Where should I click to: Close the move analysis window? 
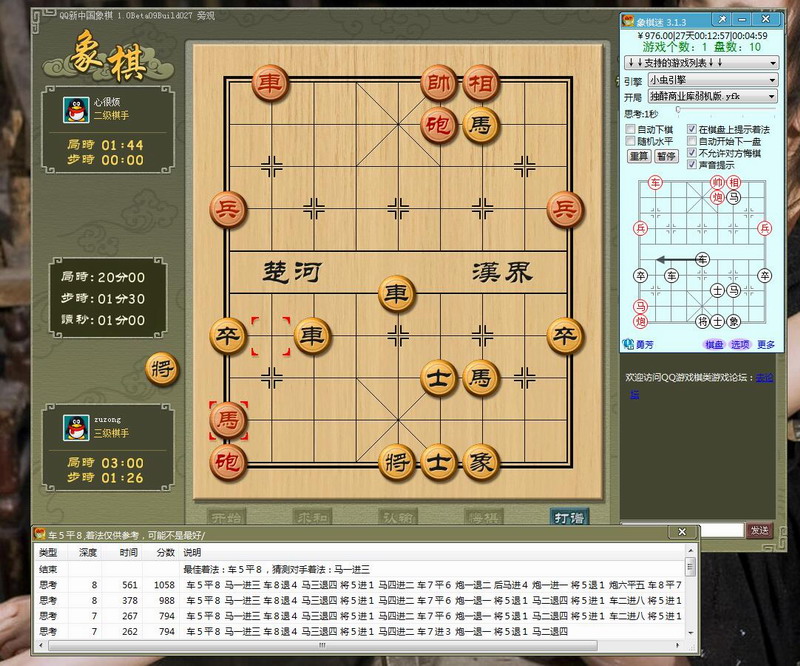(x=682, y=532)
